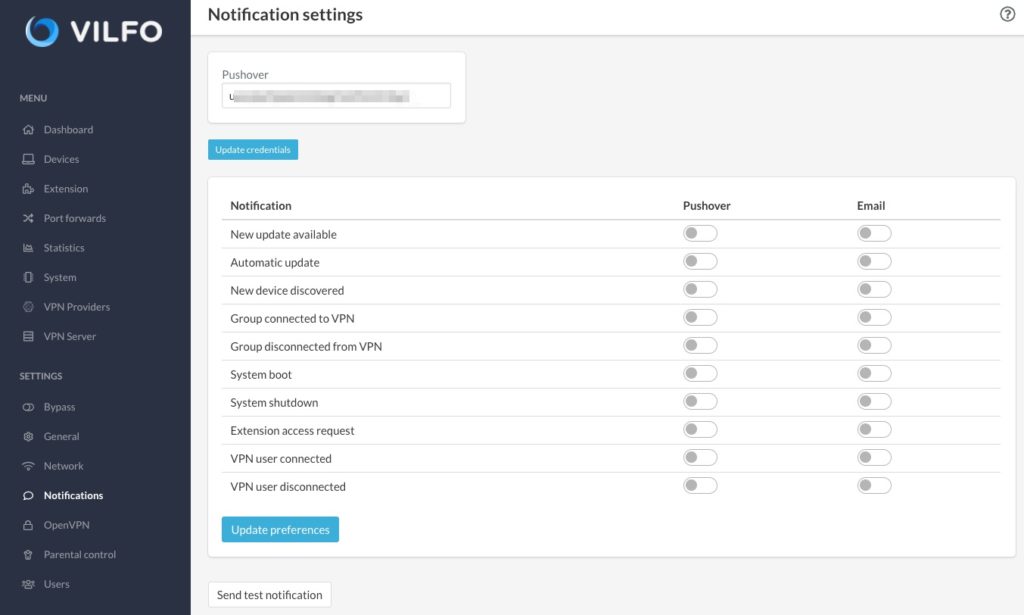Viewport: 1024px width, 615px height.
Task: Click the Update preferences button
Action: pos(280,529)
